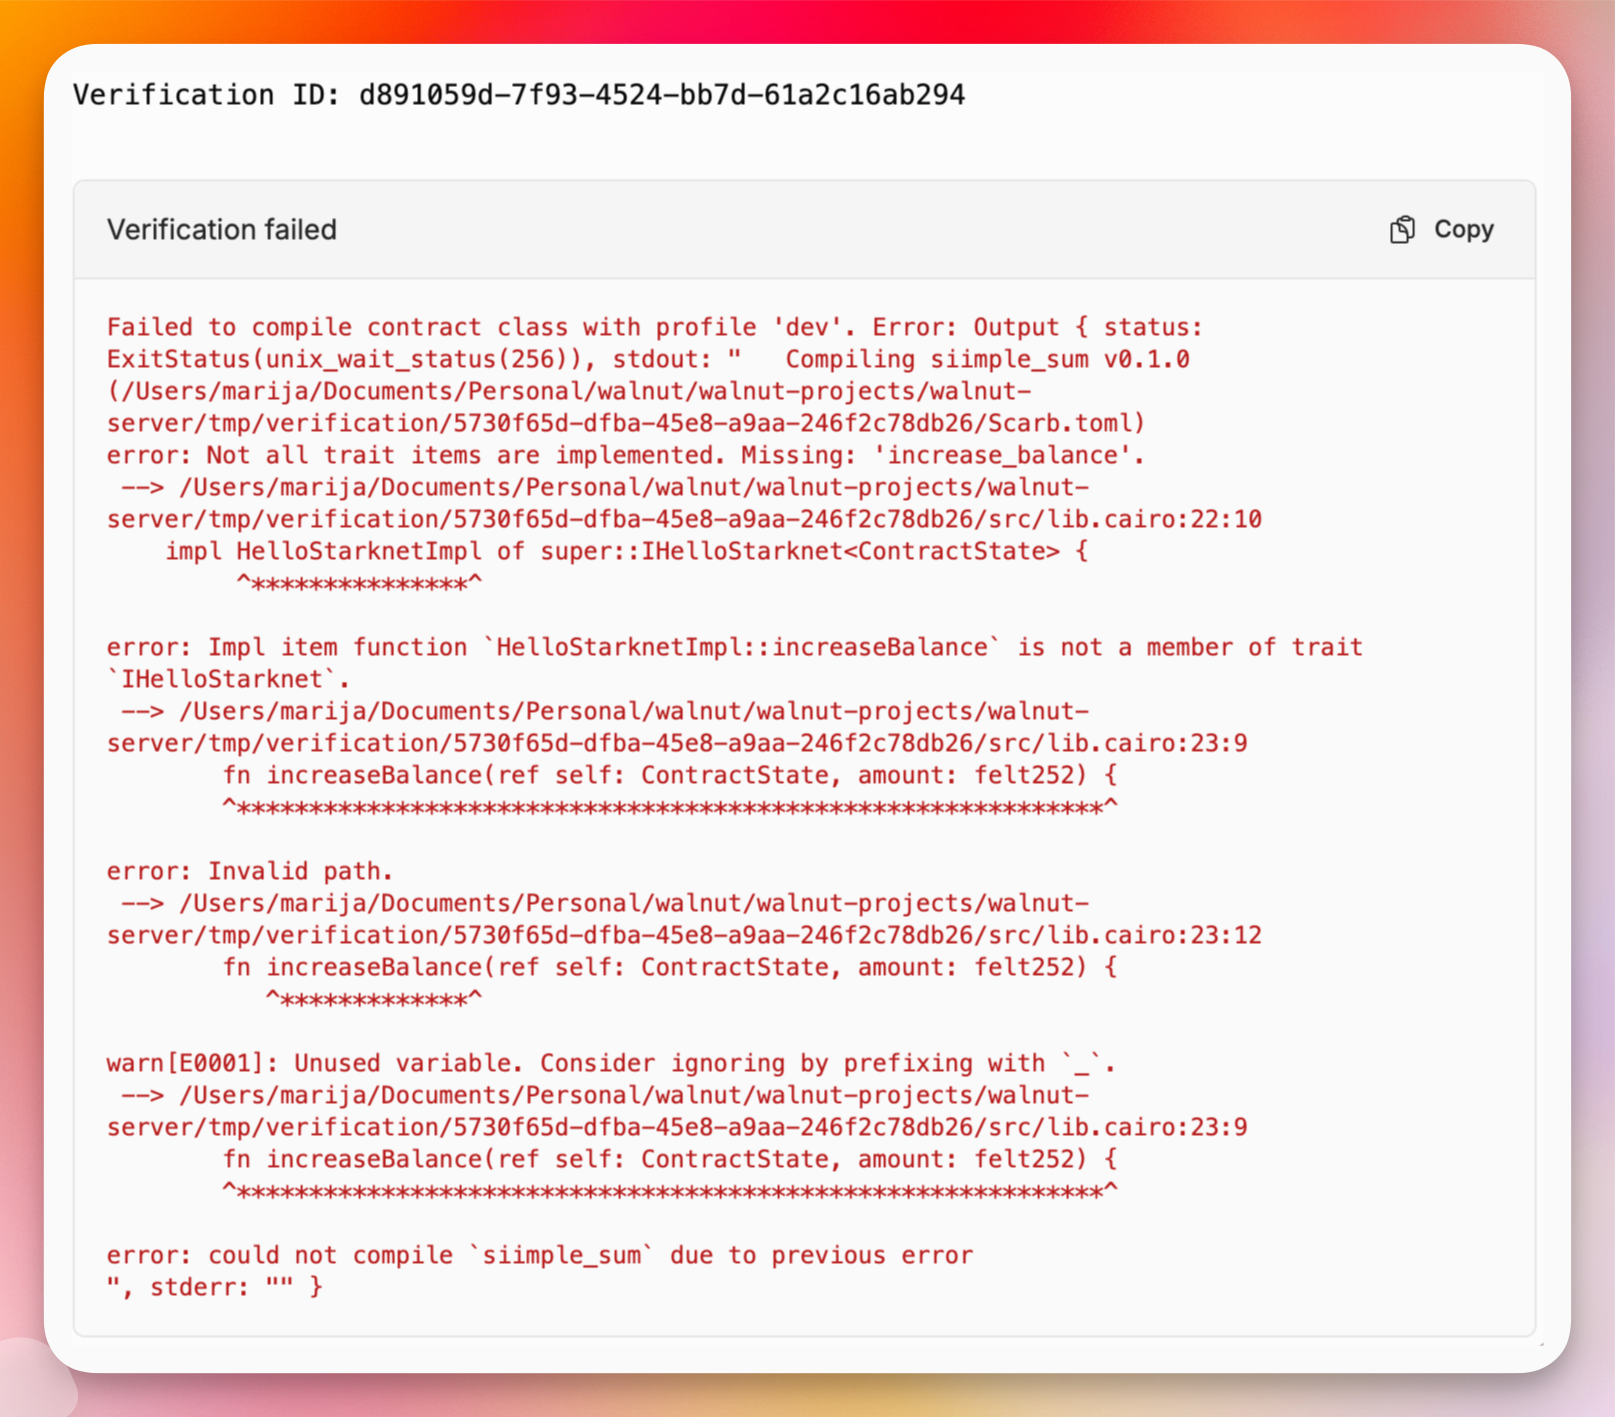The height and width of the screenshot is (1417, 1615).
Task: Click the 'error: Invalid path.' line
Action: click(250, 871)
